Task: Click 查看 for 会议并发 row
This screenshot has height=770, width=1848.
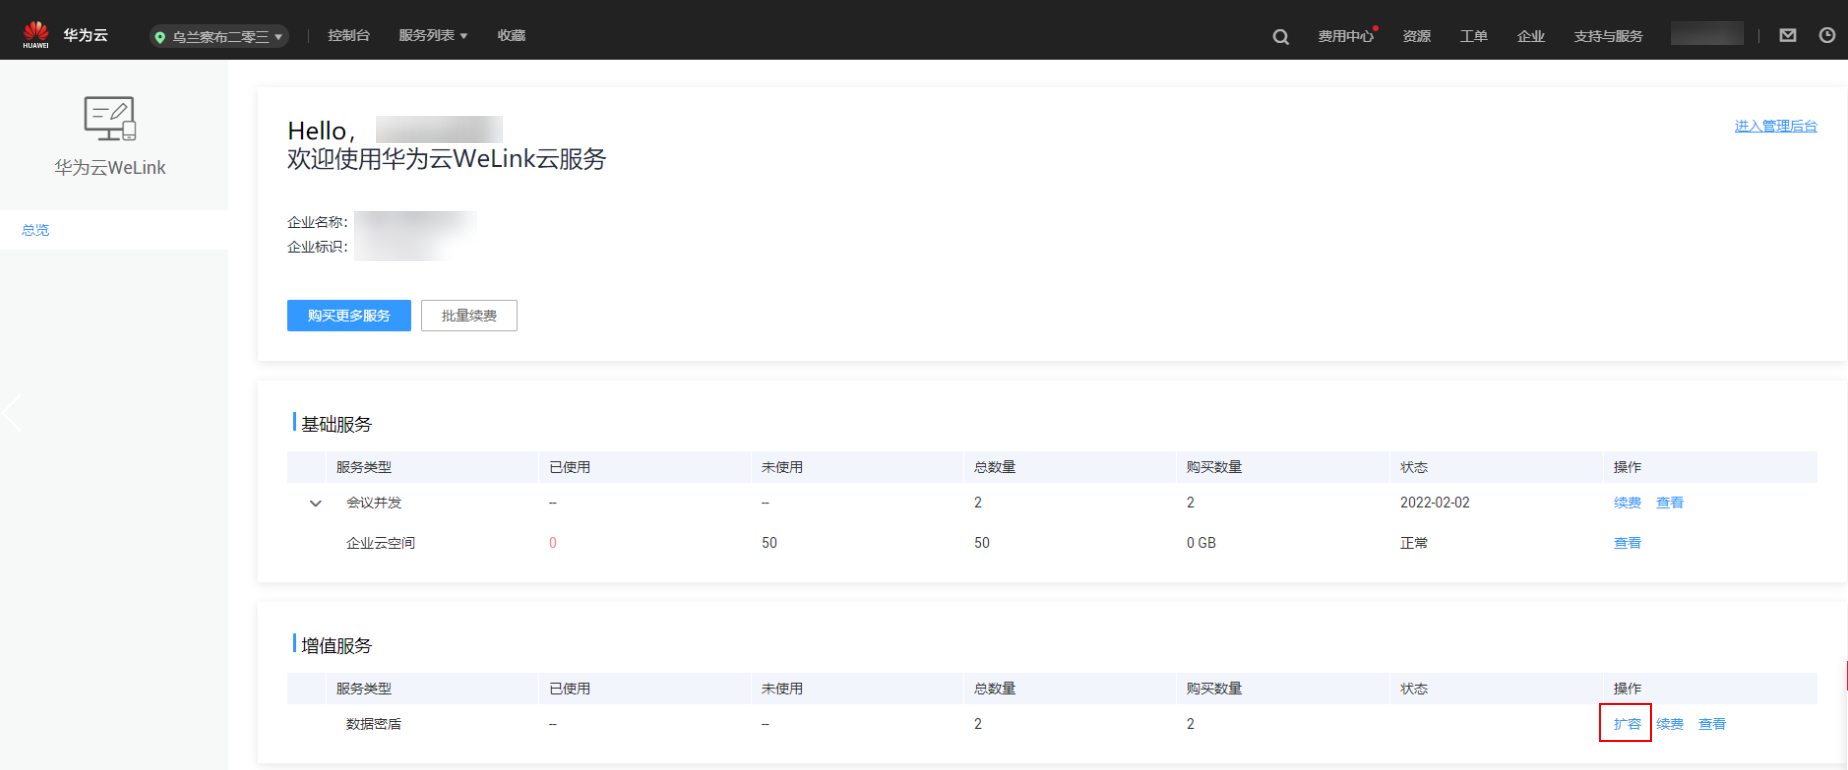Action: 1670,503
